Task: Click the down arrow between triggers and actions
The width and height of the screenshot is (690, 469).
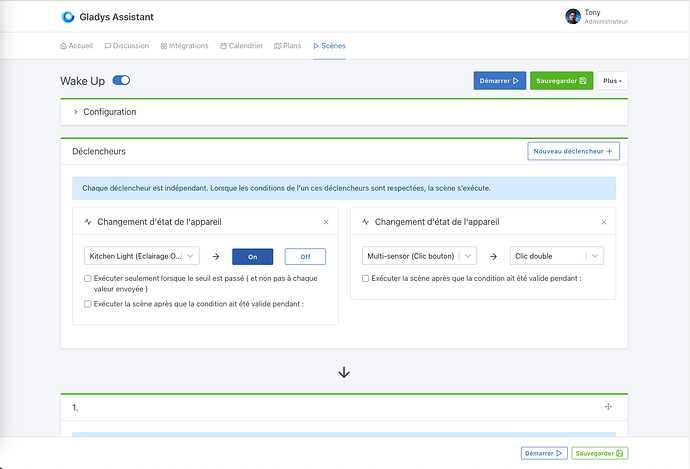Action: (344, 372)
